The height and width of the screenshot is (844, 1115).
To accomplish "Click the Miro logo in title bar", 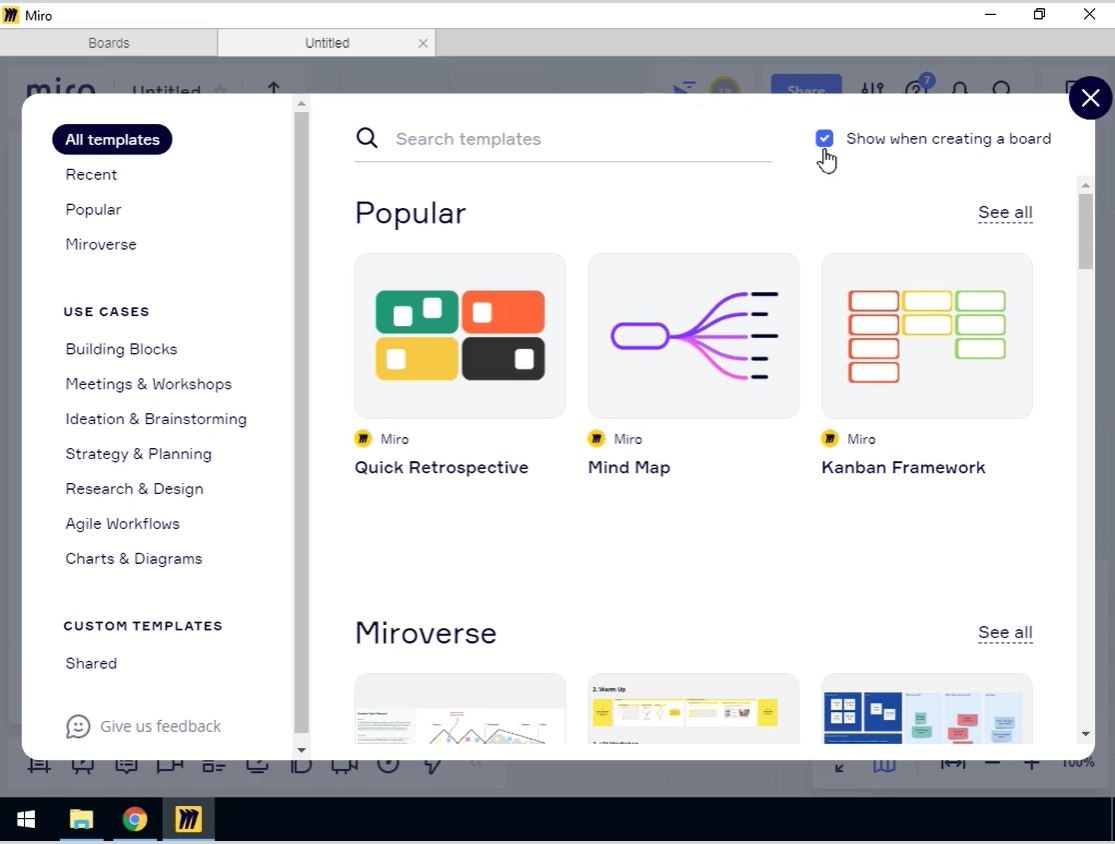I will pyautogui.click(x=11, y=15).
